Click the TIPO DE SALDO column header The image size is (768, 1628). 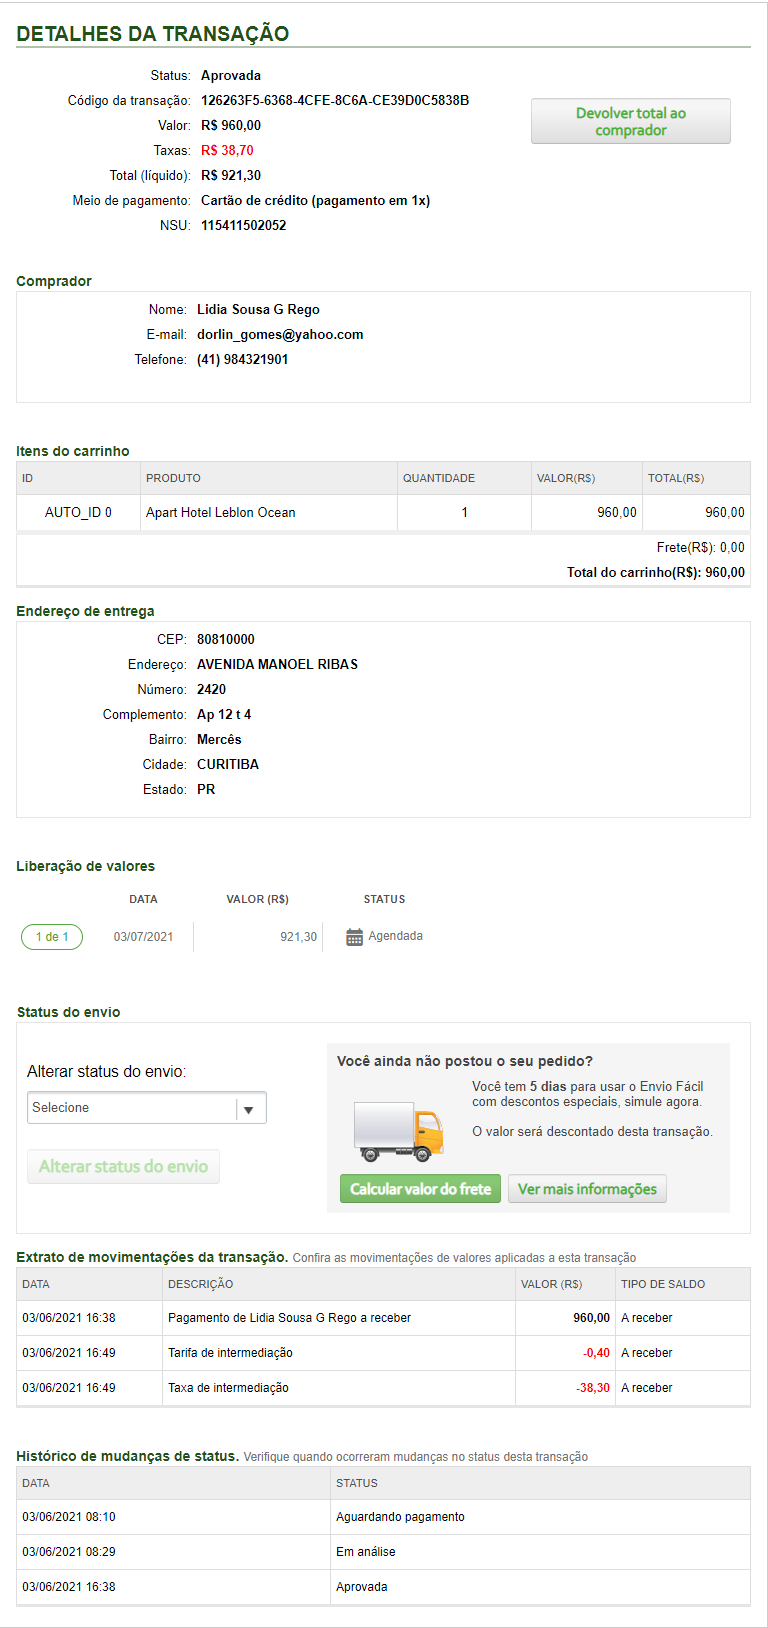coord(663,1284)
